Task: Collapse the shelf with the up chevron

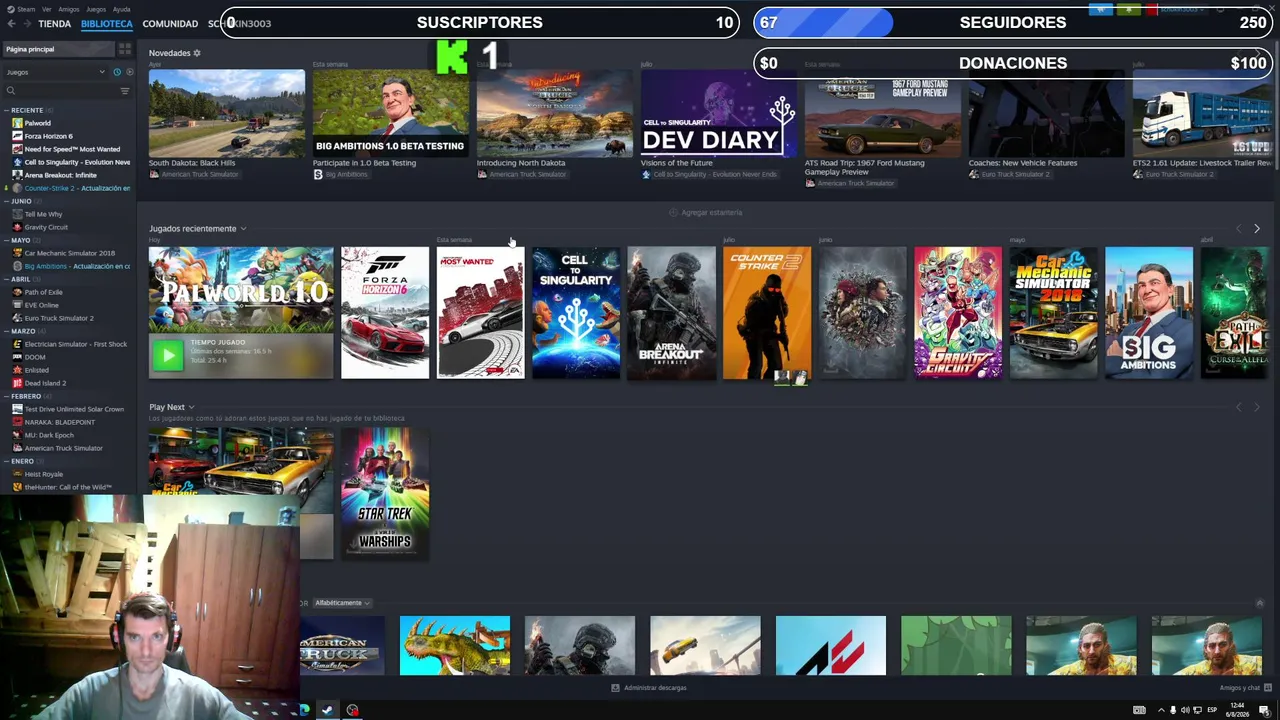Action: coord(1260,603)
